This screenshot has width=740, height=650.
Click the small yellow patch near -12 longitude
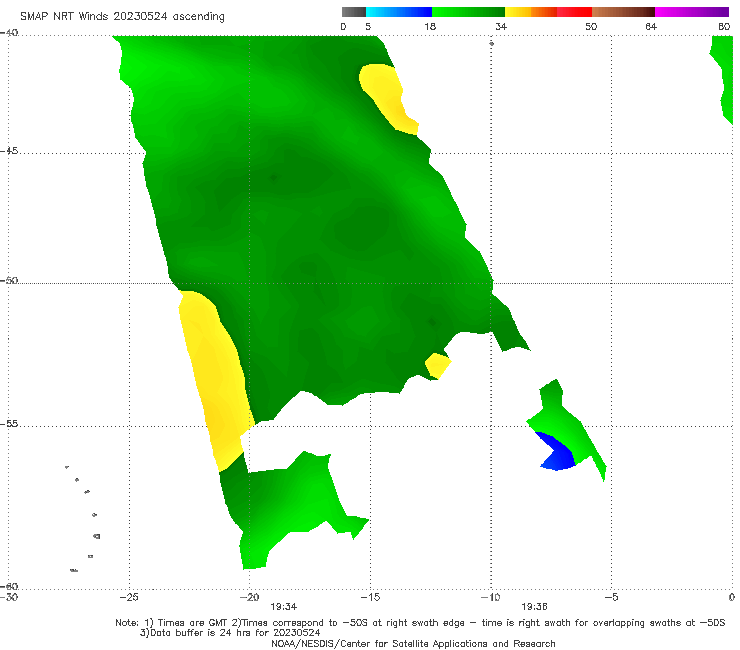[437, 366]
